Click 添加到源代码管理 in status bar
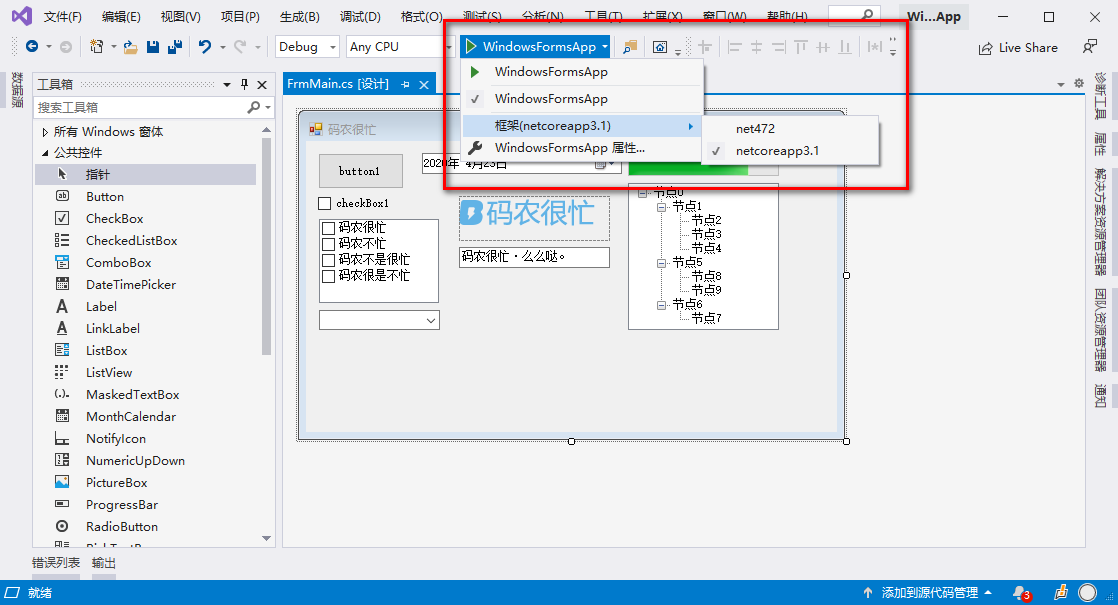1118x605 pixels. (x=928, y=592)
